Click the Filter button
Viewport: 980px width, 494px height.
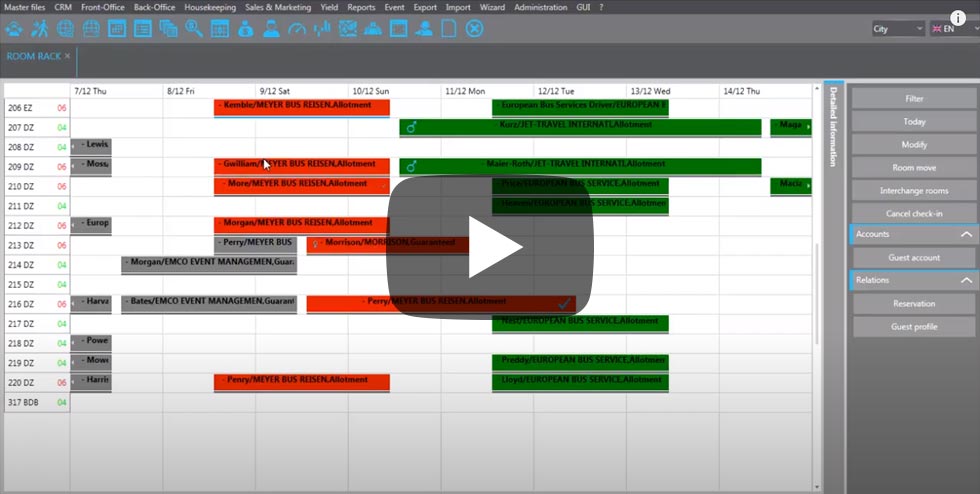(x=914, y=98)
